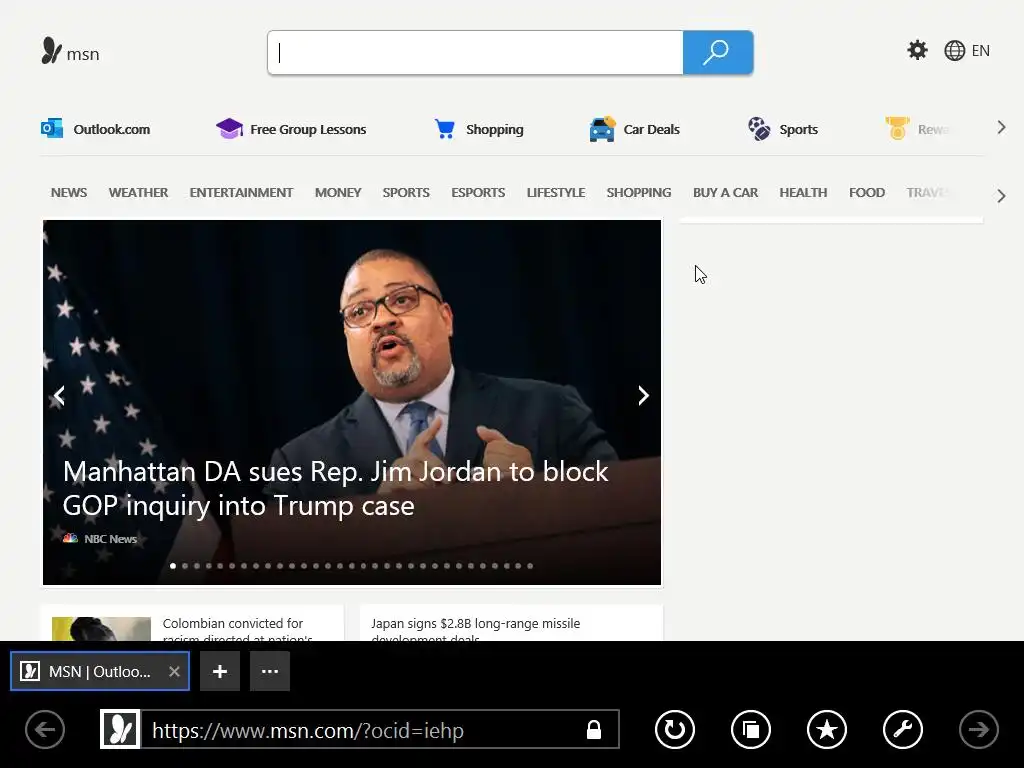Click the site favicon beside address bar
Screen dimensions: 1024x768
[x=120, y=729]
